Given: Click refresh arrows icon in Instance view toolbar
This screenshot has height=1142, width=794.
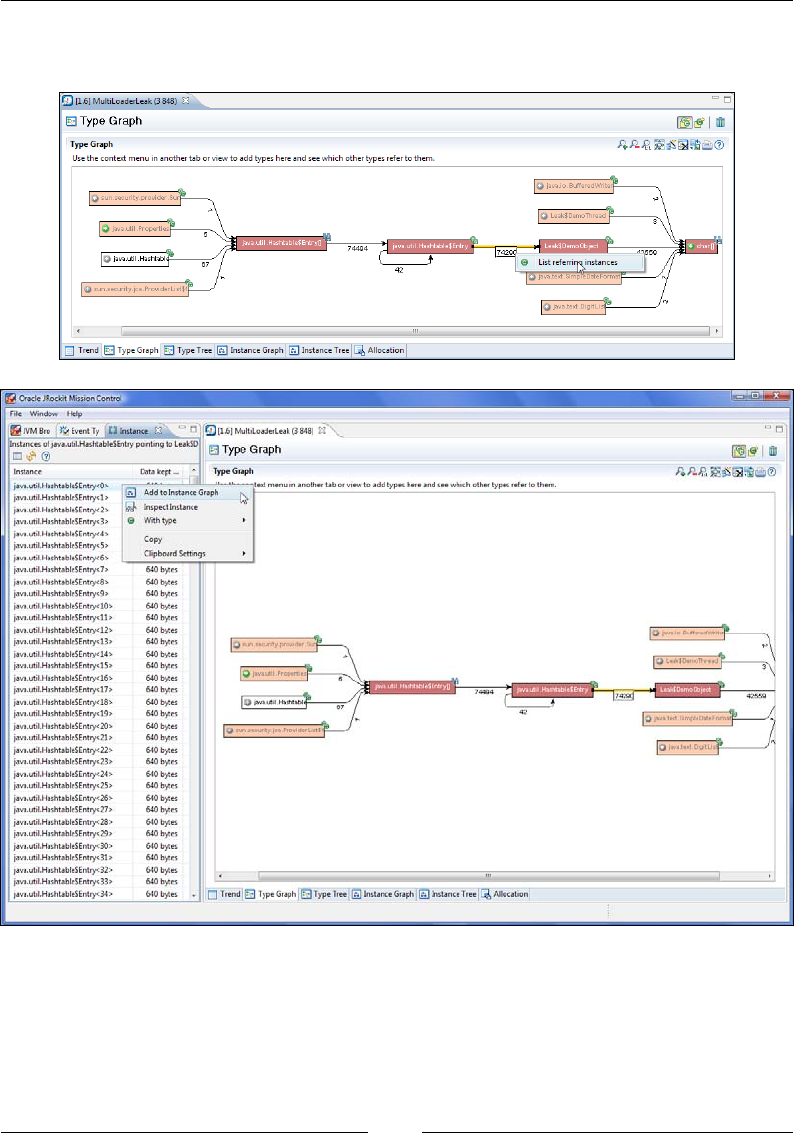Looking at the screenshot, I should pos(31,457).
